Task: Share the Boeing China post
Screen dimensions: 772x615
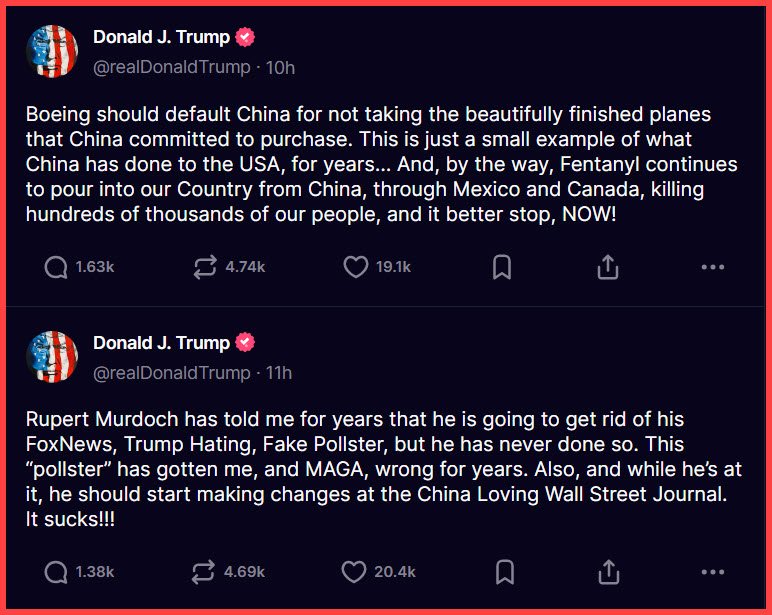Action: [608, 267]
